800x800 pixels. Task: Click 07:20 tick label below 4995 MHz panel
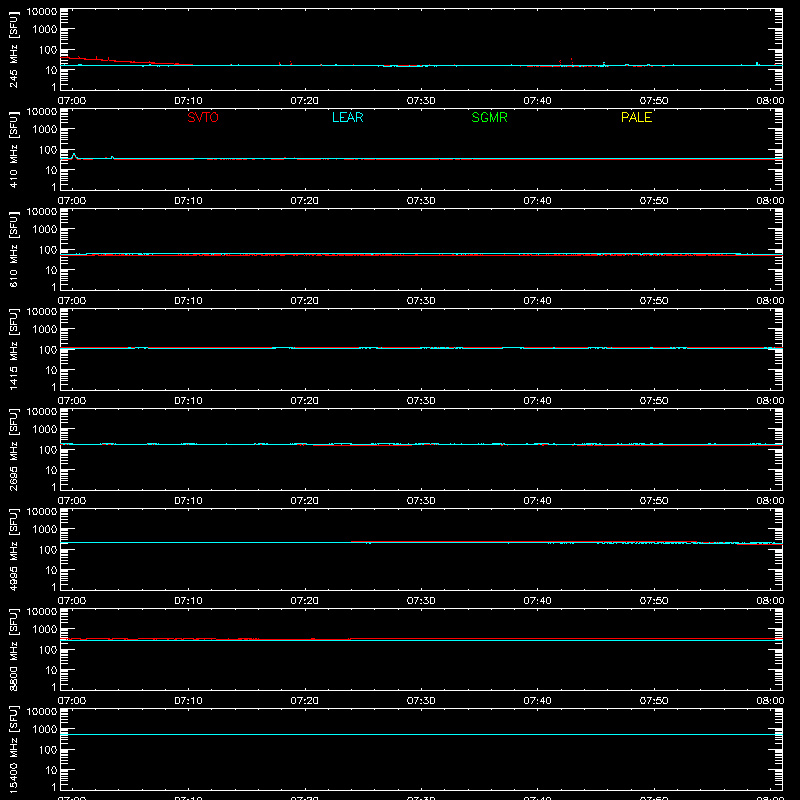coord(305,601)
